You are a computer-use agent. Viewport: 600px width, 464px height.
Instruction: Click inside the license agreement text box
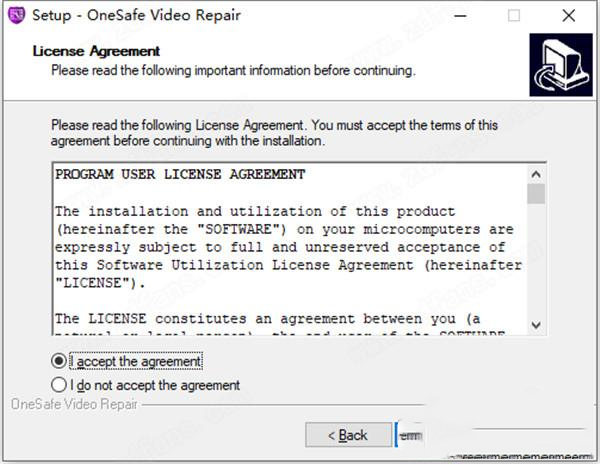[x=291, y=249]
